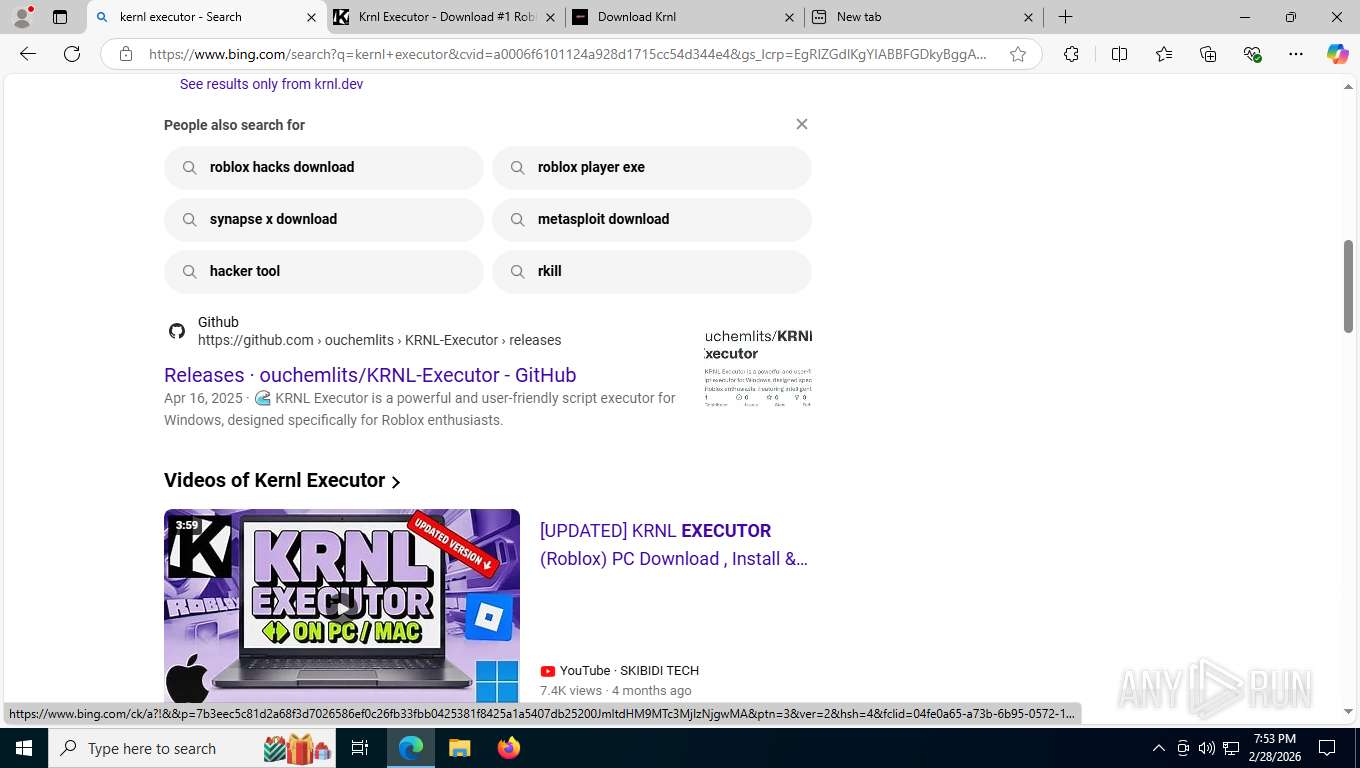Viewport: 1360px width, 768px height.
Task: Click the YouTube · SKIBIDI TECH source text
Action: (x=629, y=671)
